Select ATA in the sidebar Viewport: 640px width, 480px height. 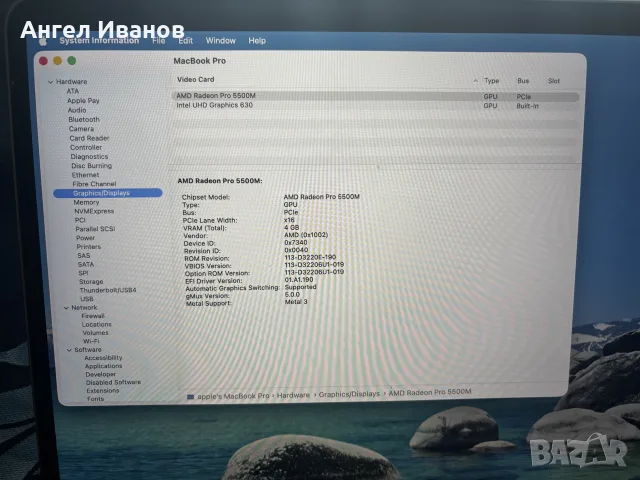pos(73,91)
